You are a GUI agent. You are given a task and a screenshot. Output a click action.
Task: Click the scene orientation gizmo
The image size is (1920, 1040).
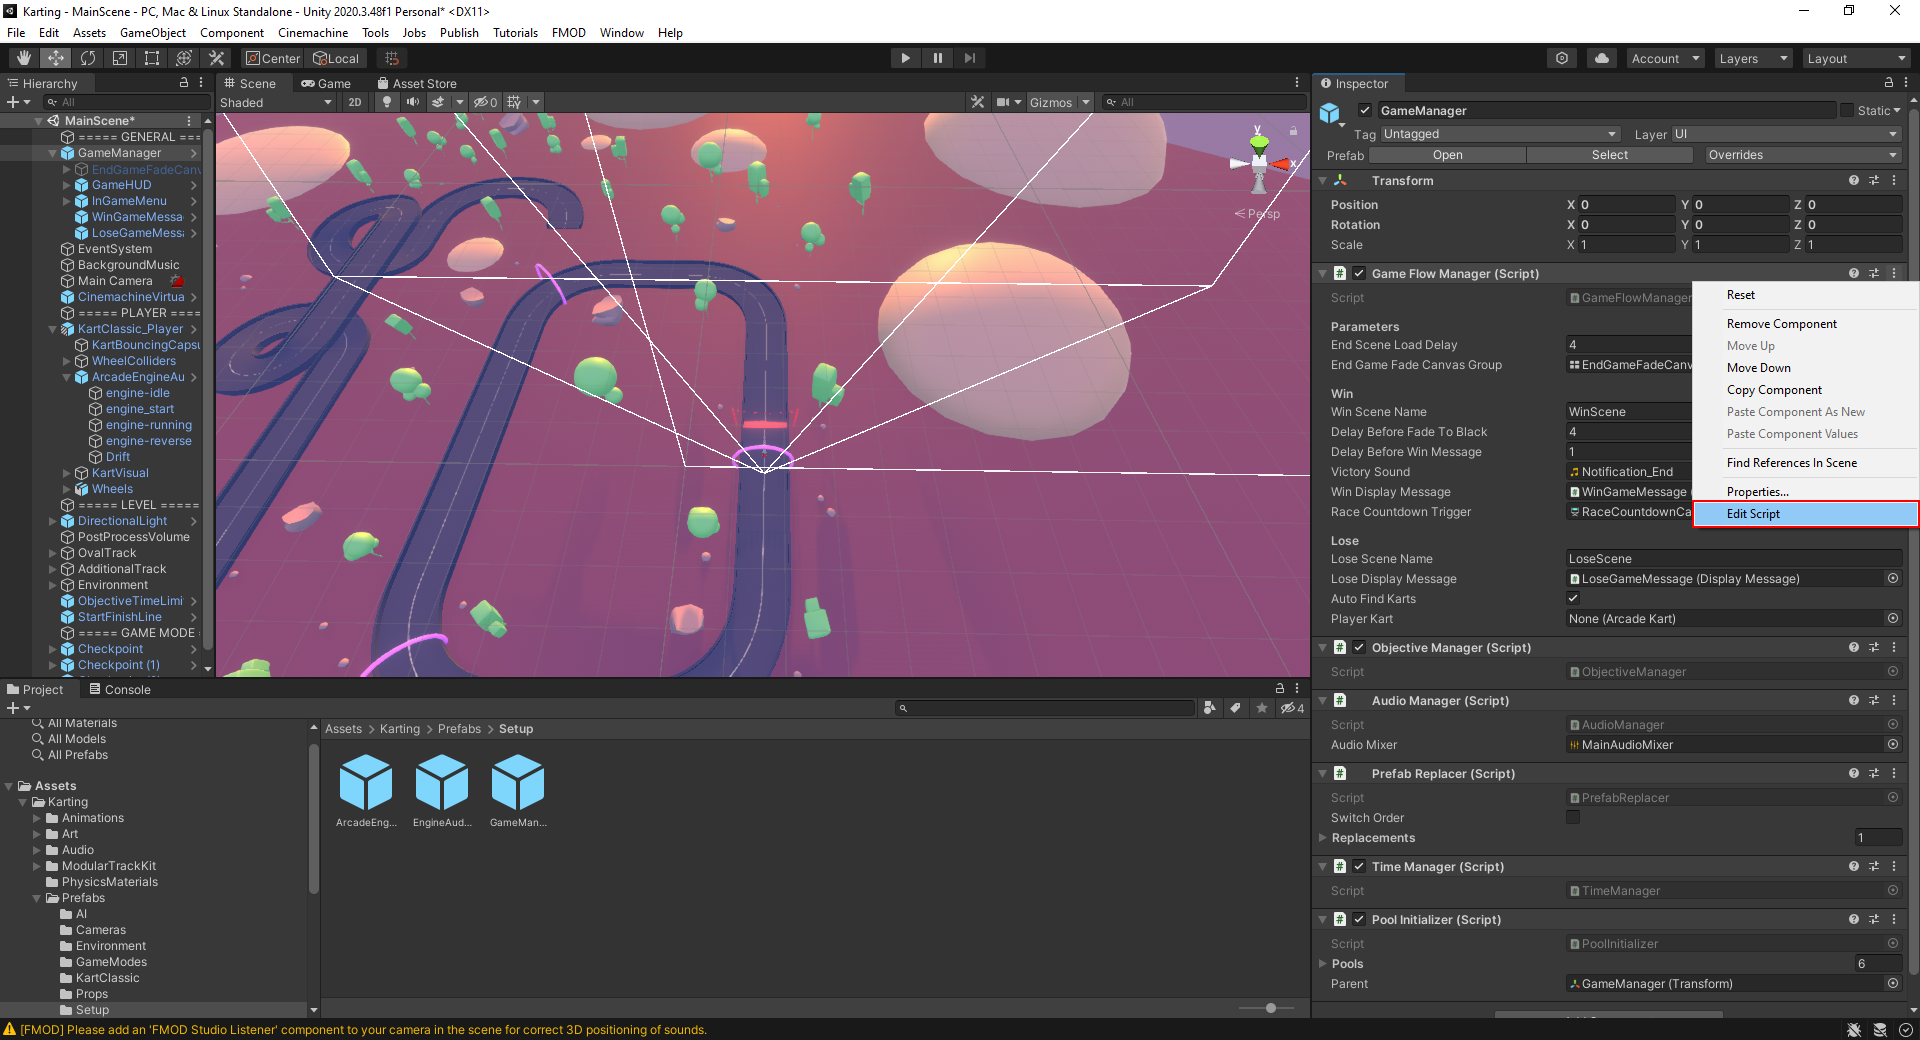coord(1260,161)
